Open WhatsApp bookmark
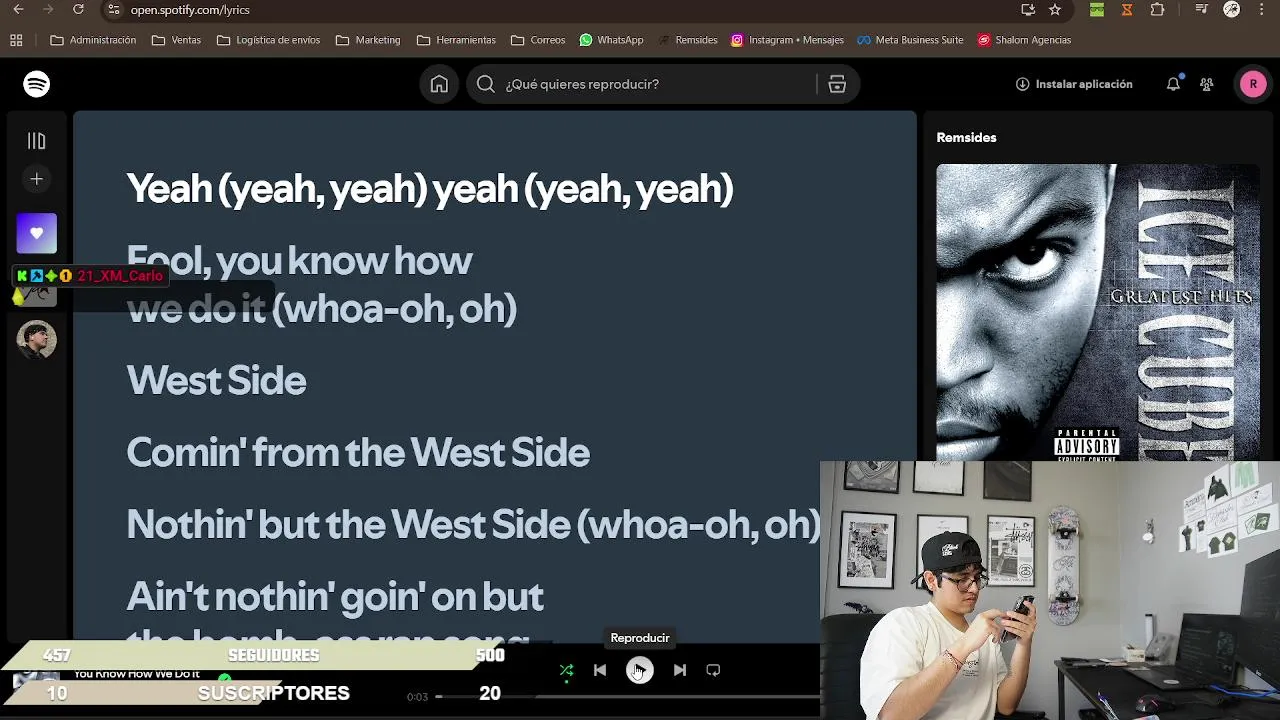Screen dimensions: 1280x720 (611, 40)
